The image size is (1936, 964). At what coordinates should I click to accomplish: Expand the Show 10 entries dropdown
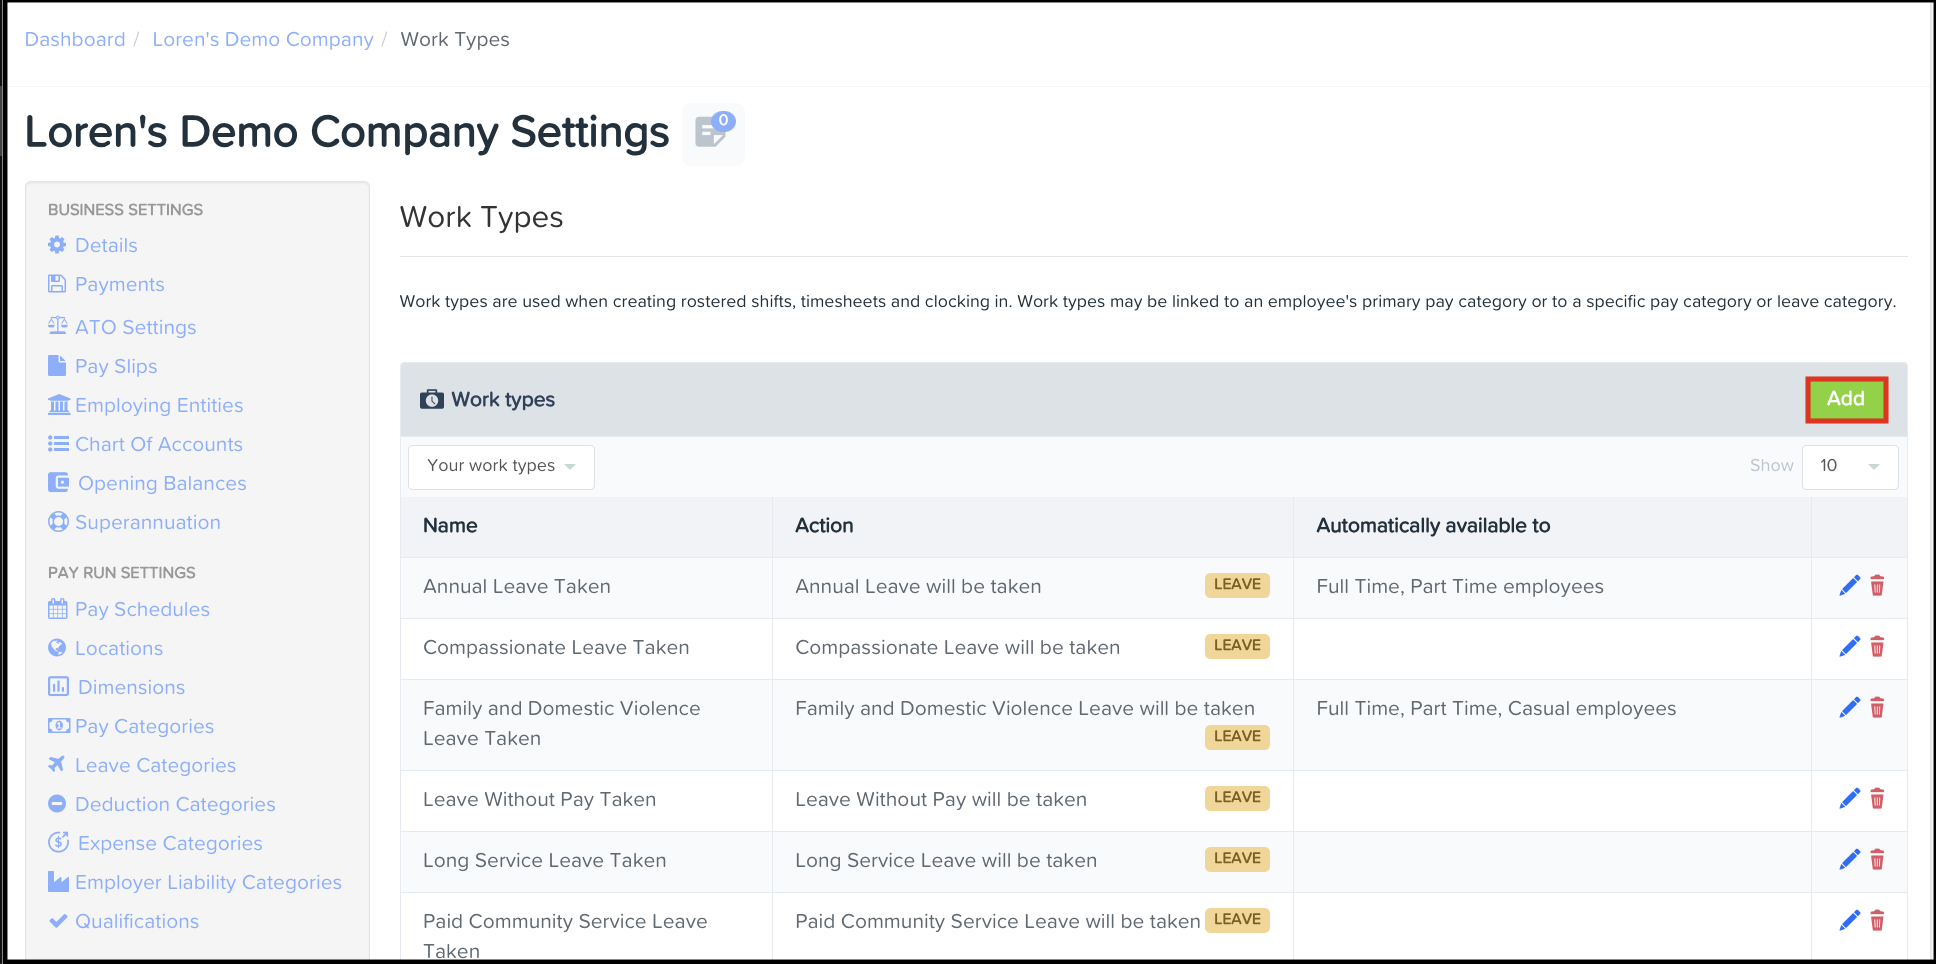tap(1849, 467)
